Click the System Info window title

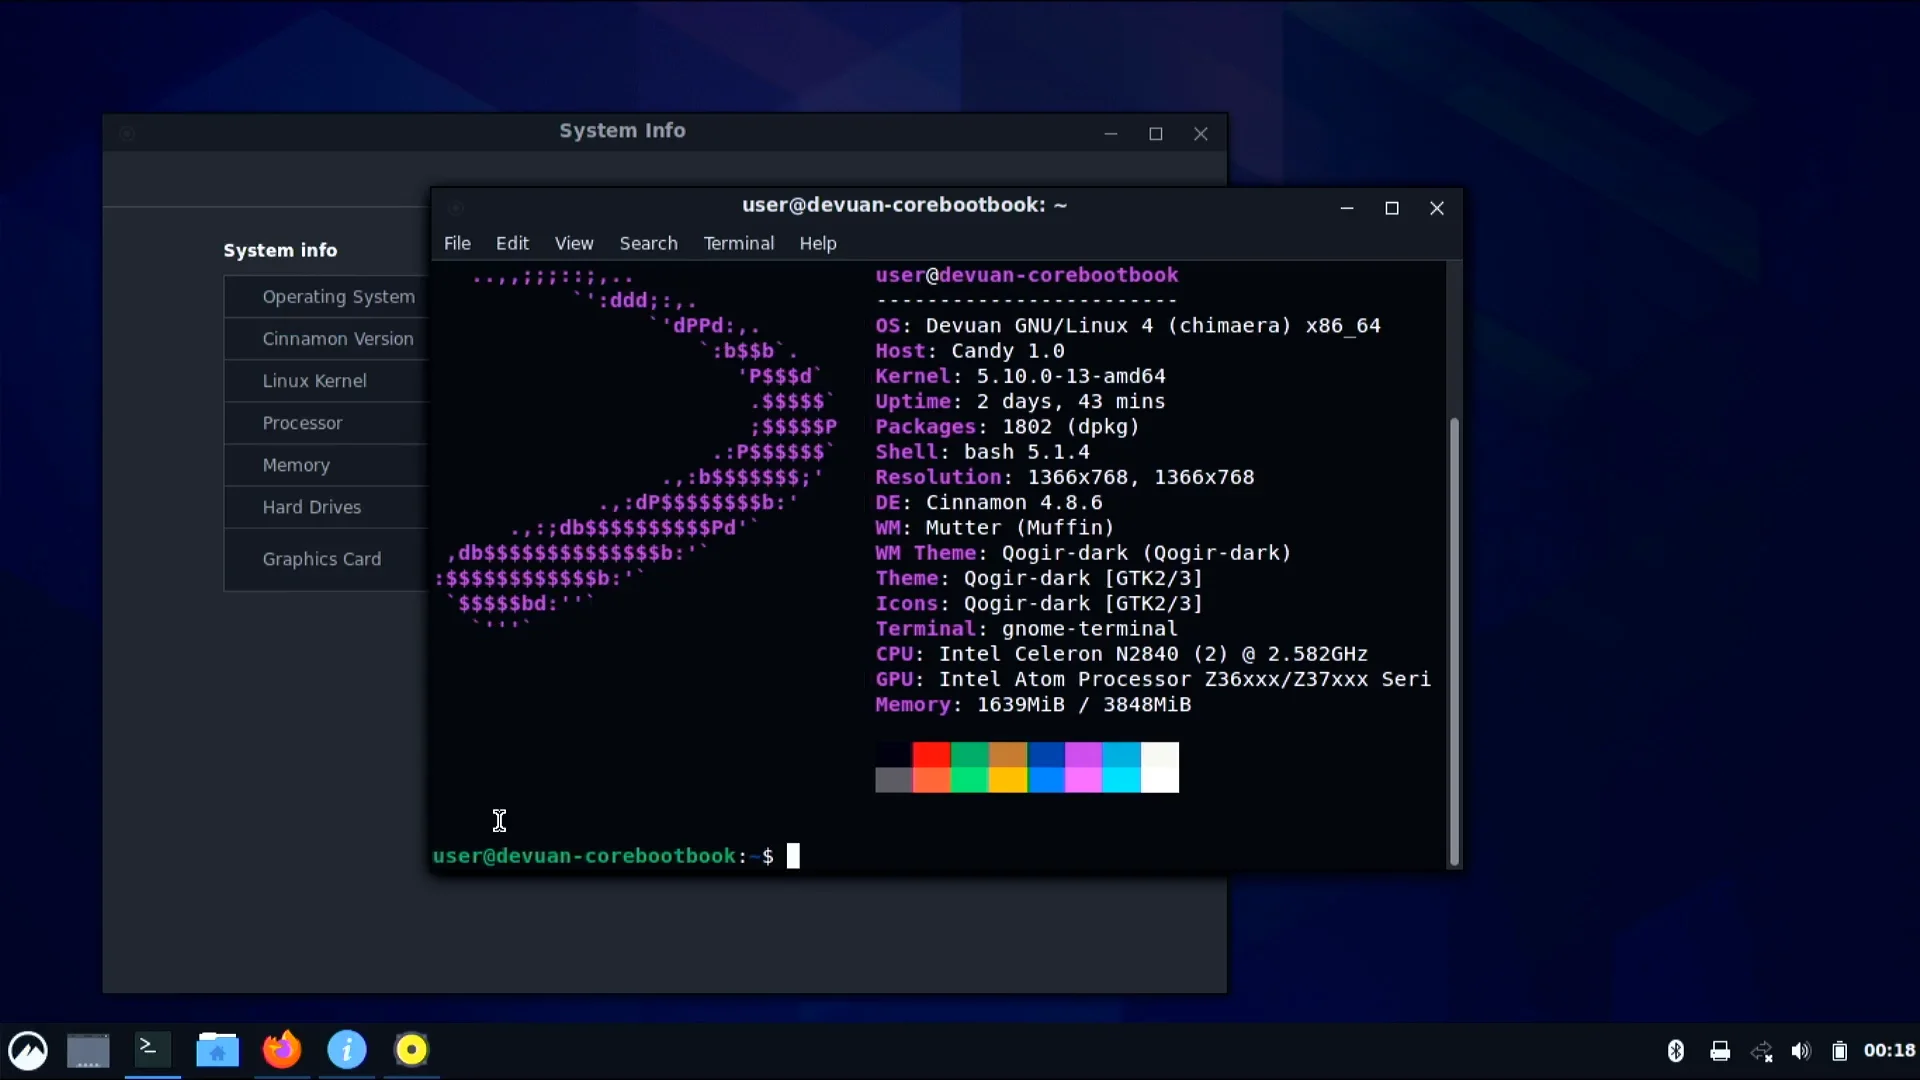(x=622, y=131)
